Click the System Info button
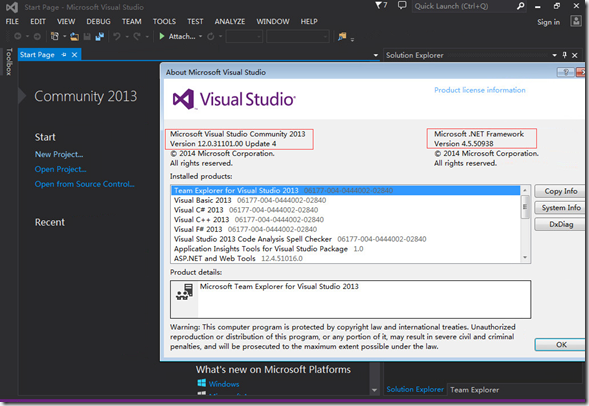 [x=560, y=208]
